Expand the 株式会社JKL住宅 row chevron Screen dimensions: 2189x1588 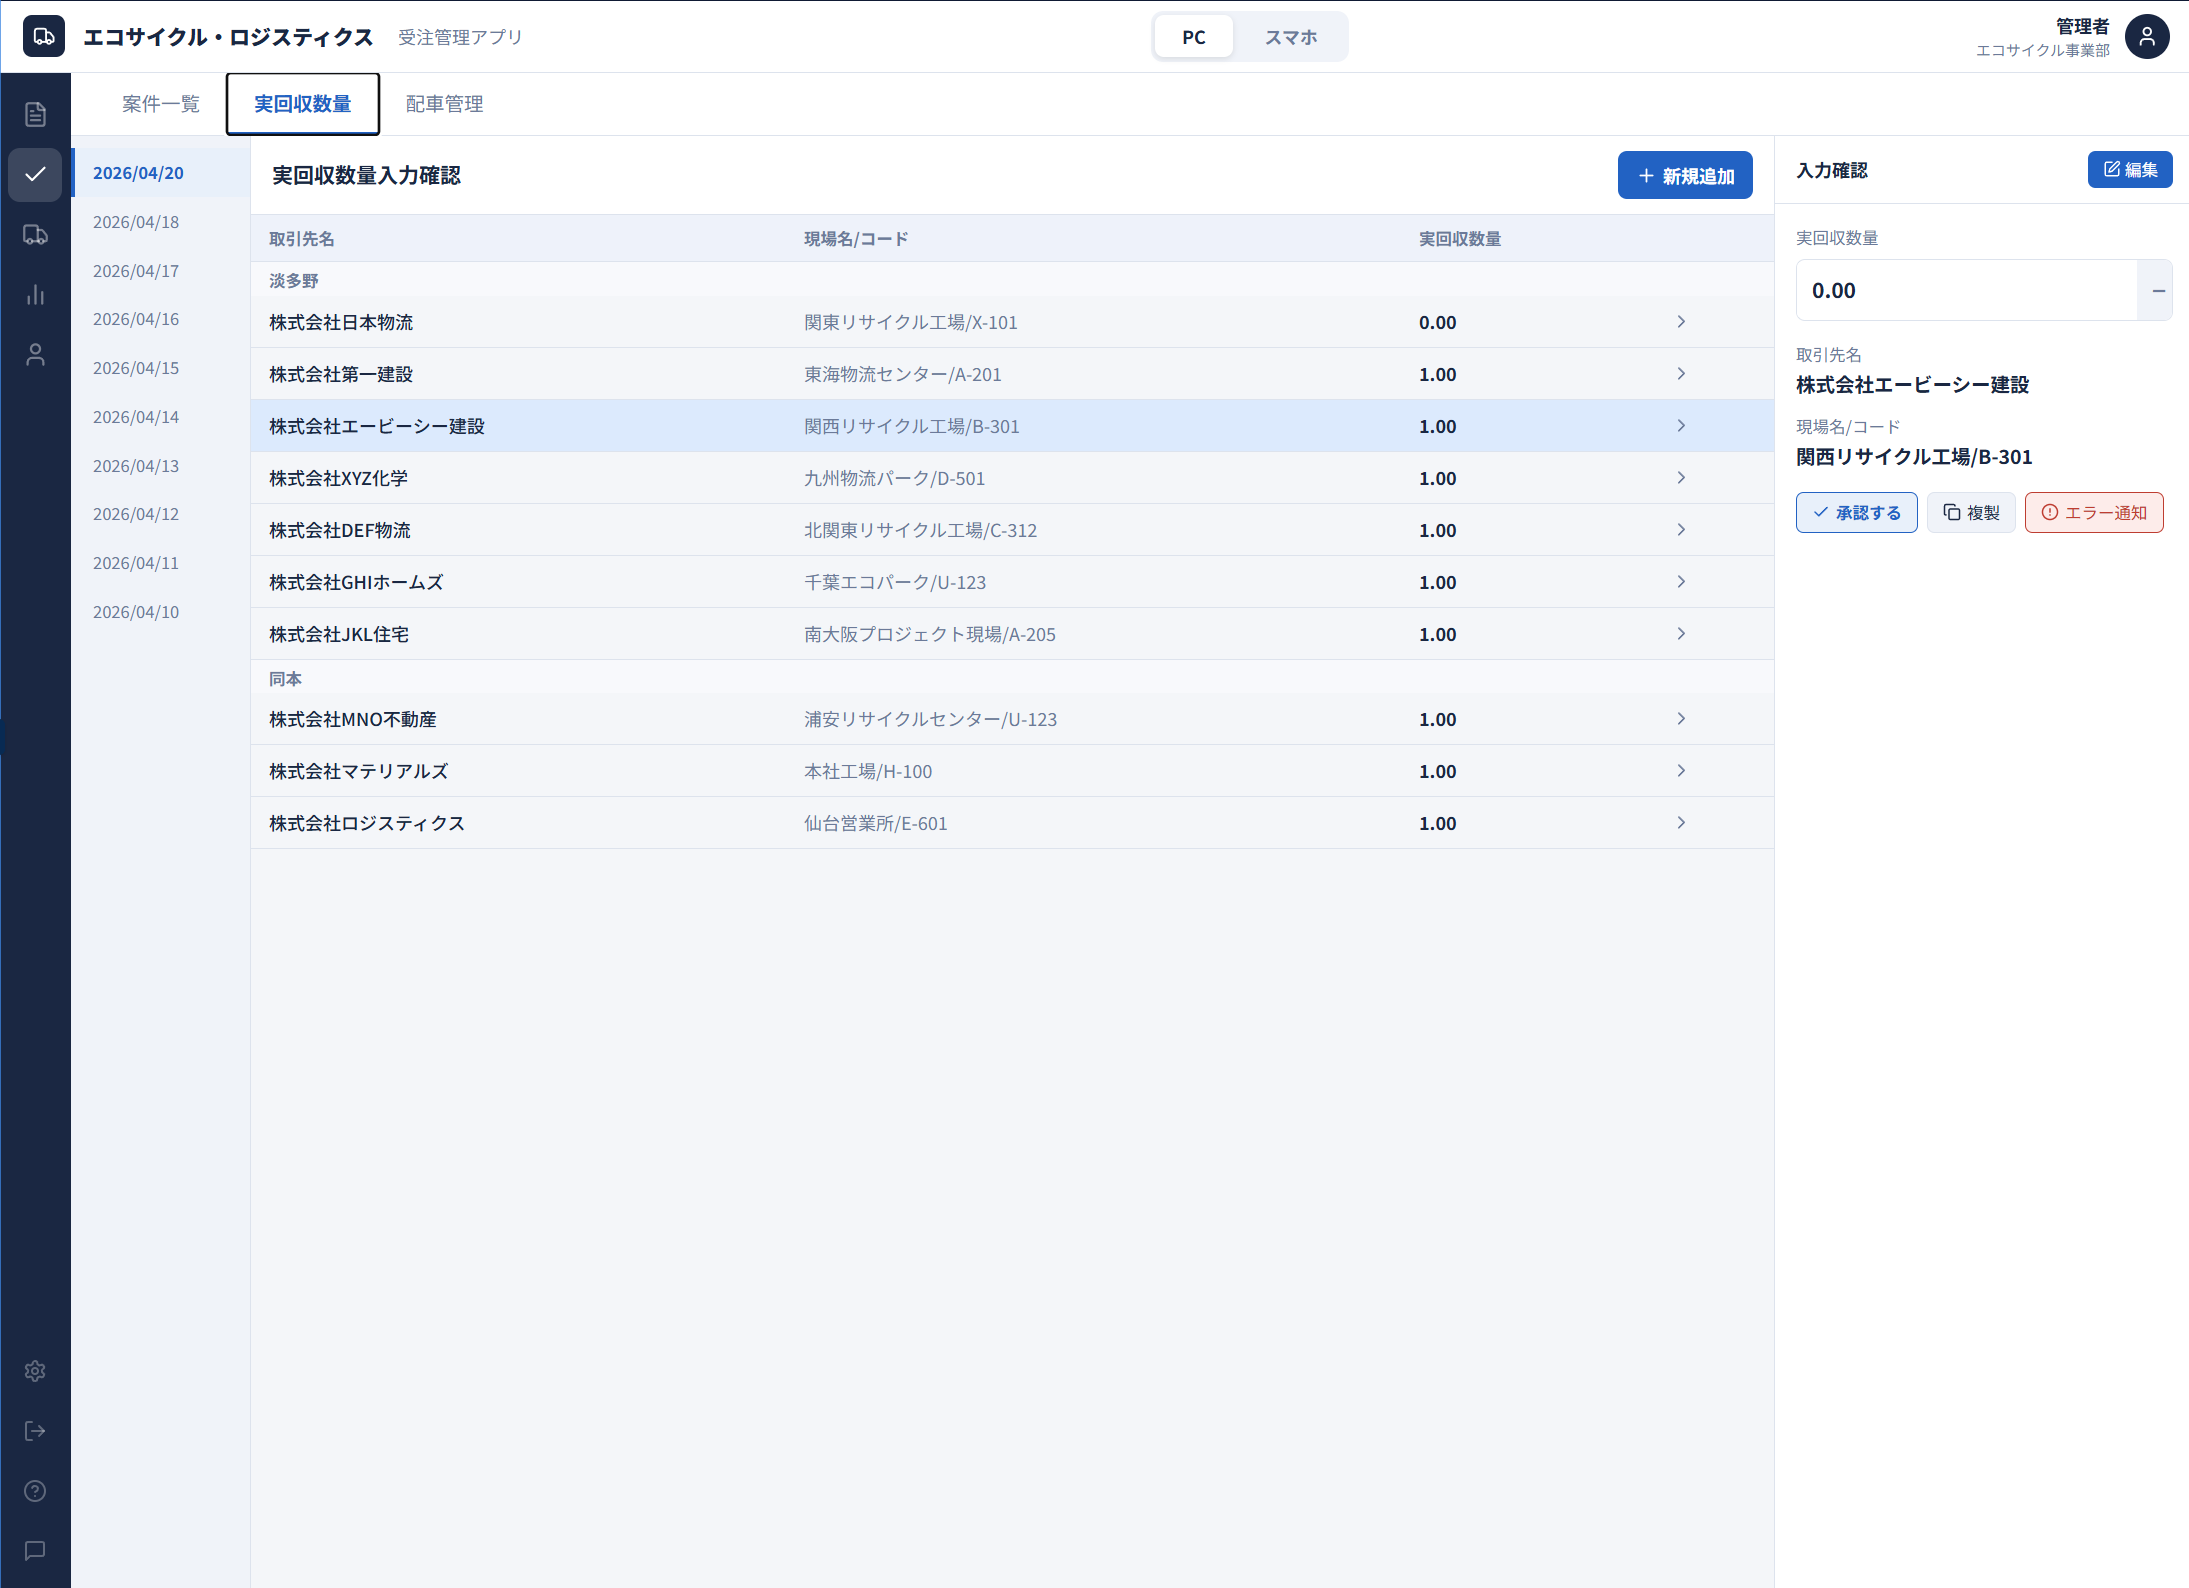[1681, 634]
